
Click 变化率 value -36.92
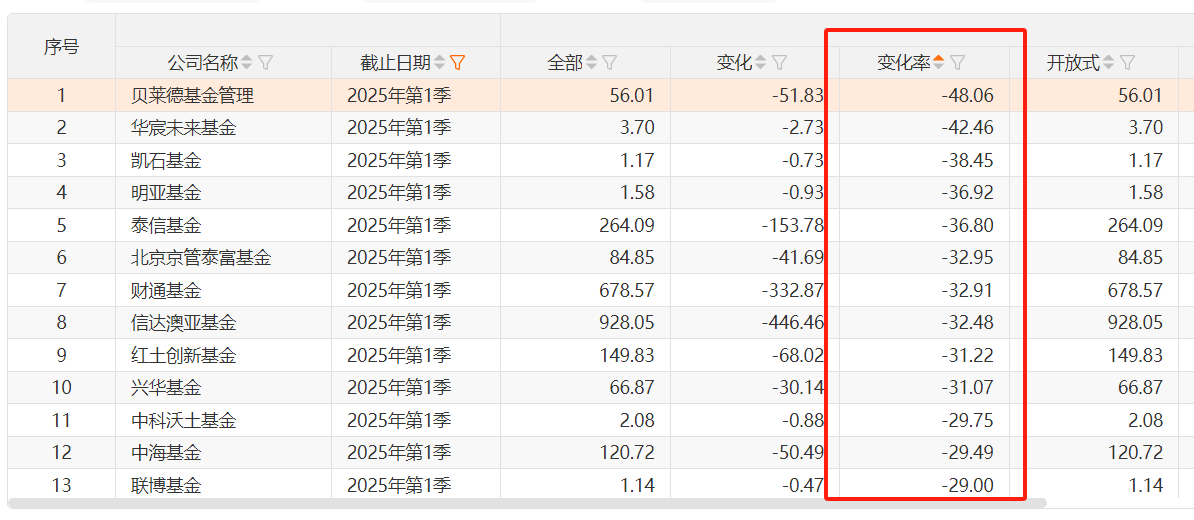[x=967, y=193]
